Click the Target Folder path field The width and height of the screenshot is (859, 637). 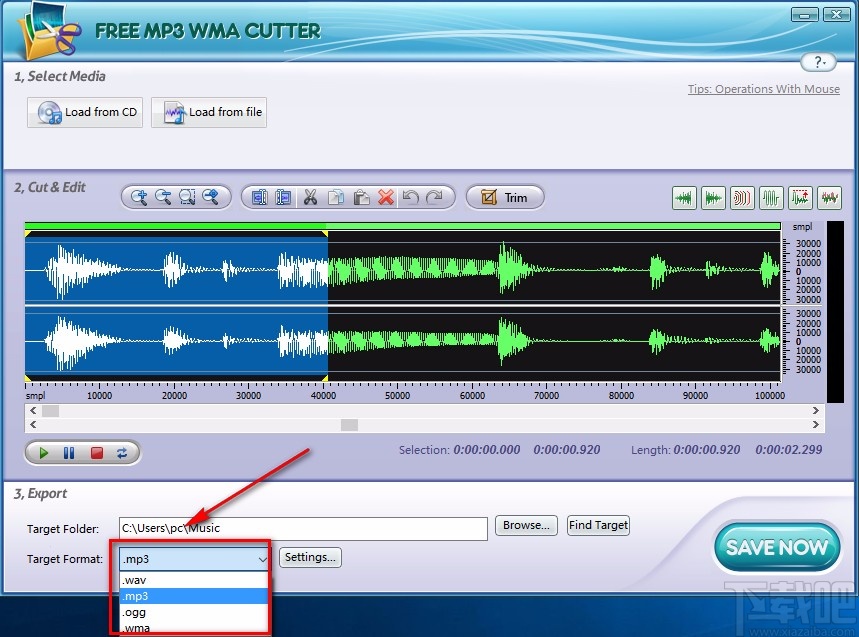(x=303, y=529)
